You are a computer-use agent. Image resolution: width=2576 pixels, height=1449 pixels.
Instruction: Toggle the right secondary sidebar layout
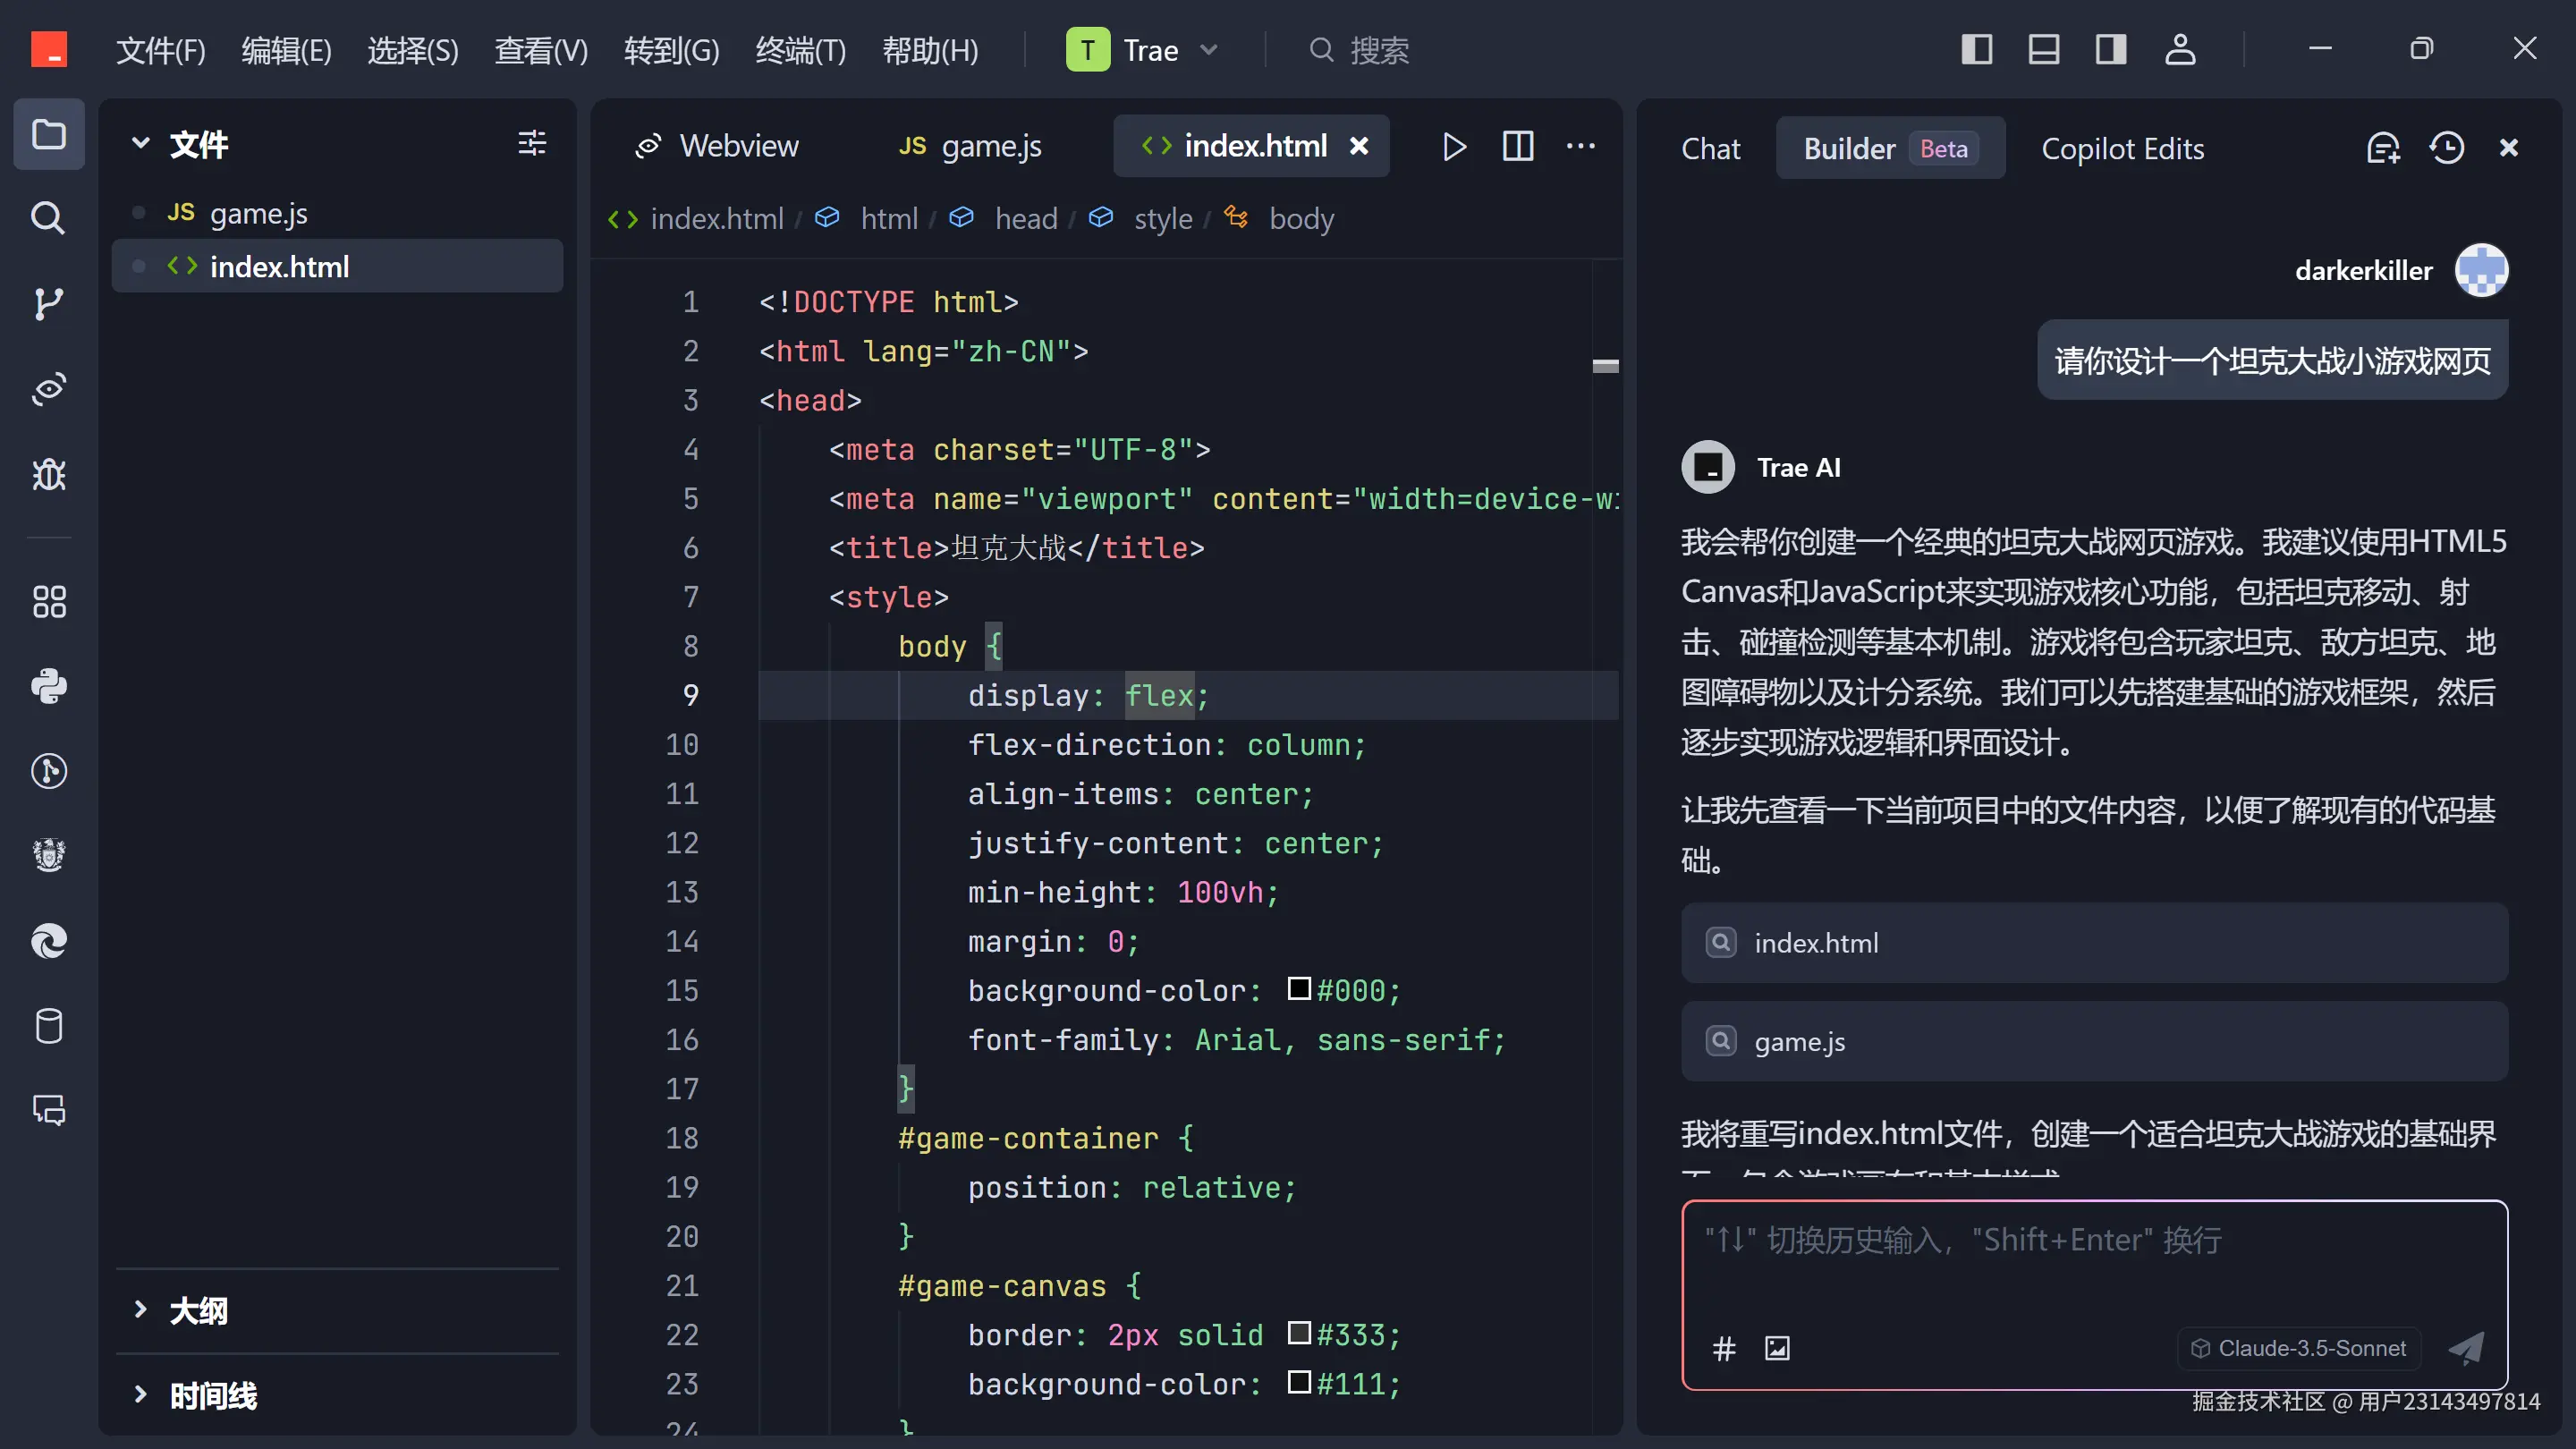pos(2110,49)
